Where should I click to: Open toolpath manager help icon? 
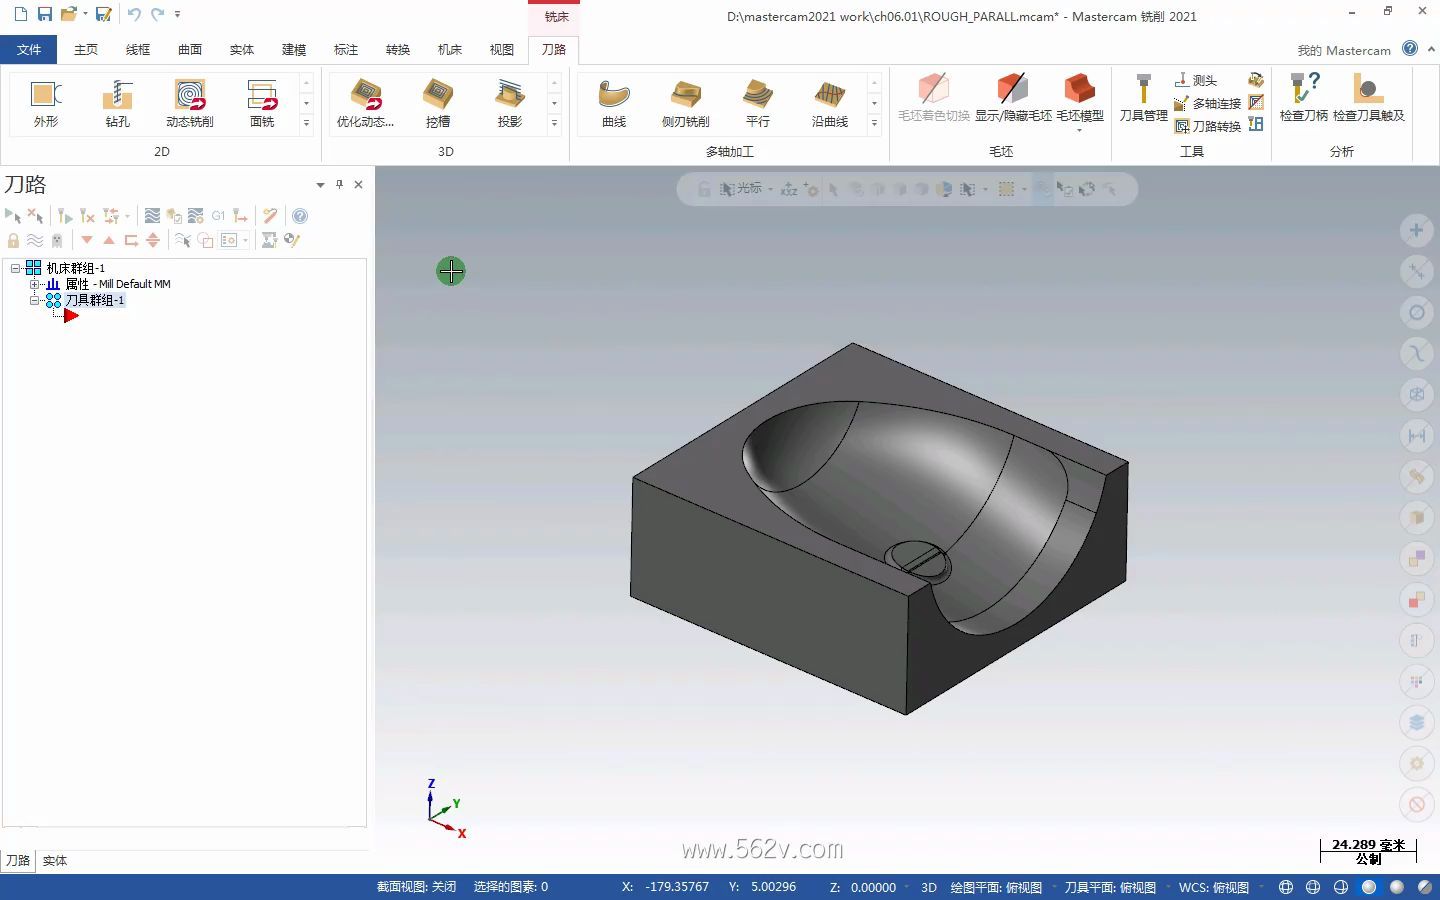click(300, 216)
